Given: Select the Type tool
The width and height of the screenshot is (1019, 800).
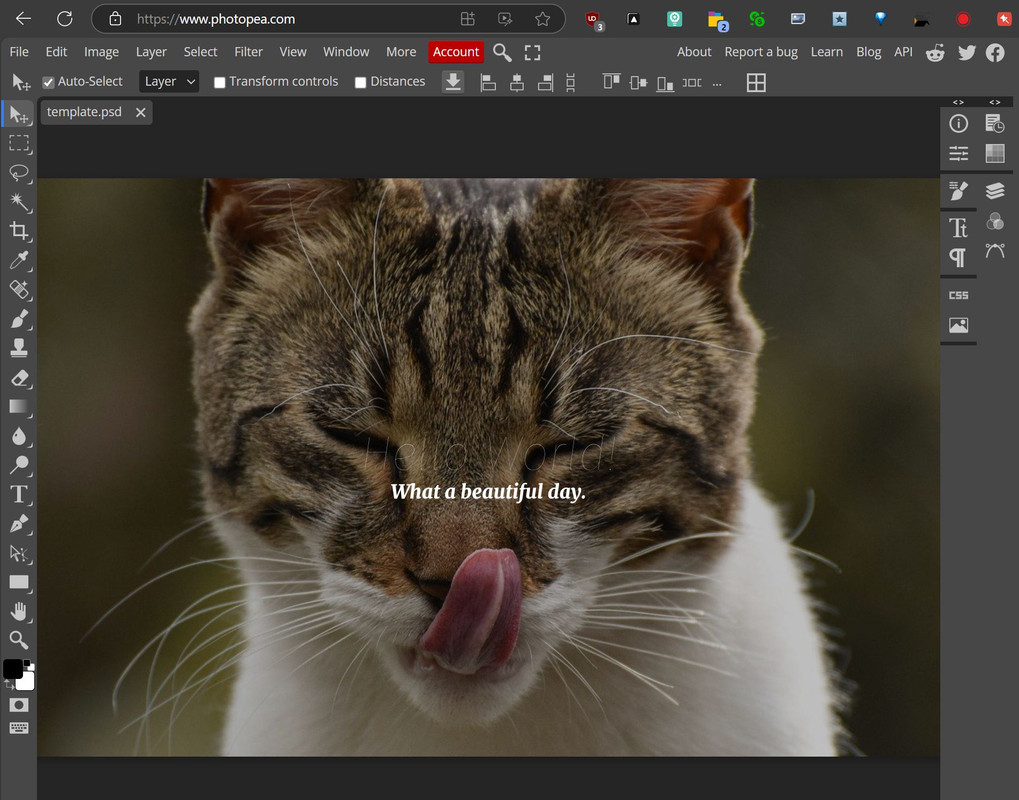Looking at the screenshot, I should pos(18,494).
